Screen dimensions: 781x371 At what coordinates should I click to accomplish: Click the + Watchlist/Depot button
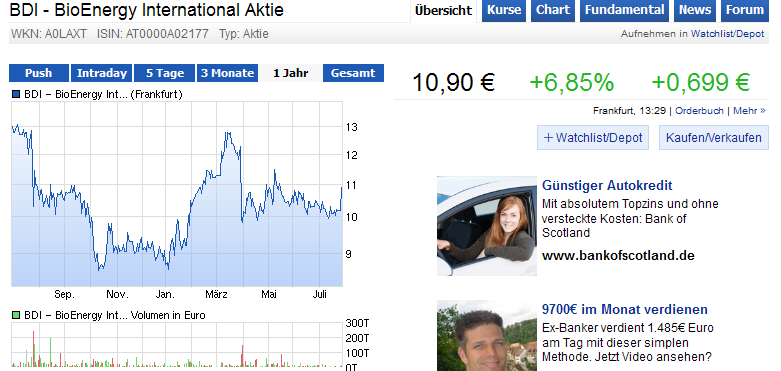(593, 137)
